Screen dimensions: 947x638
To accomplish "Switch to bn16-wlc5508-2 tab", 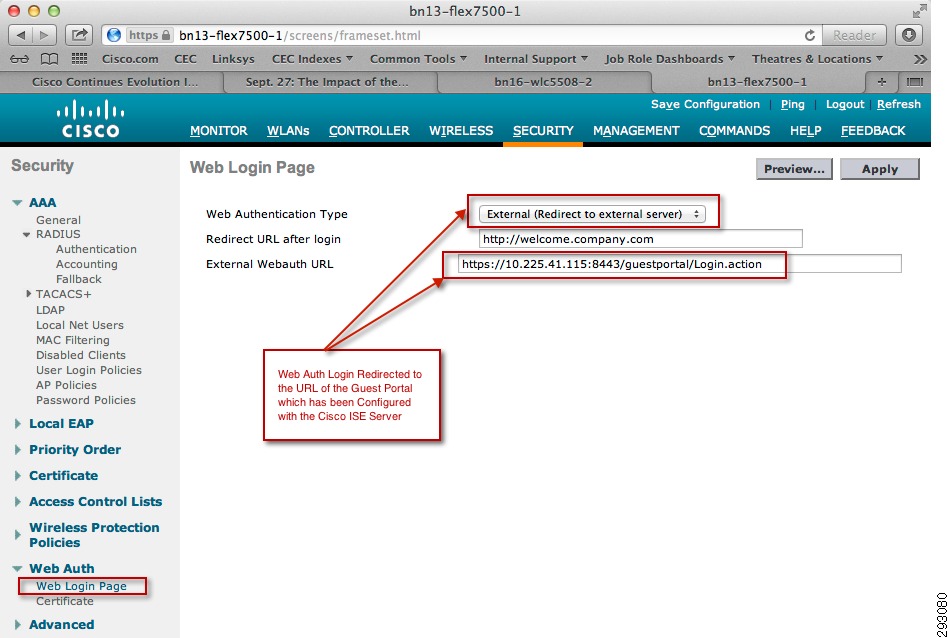I will (543, 82).
